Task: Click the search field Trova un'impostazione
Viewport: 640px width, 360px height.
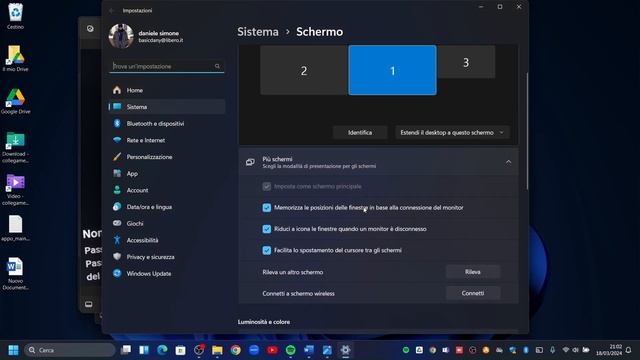Action: [x=167, y=66]
